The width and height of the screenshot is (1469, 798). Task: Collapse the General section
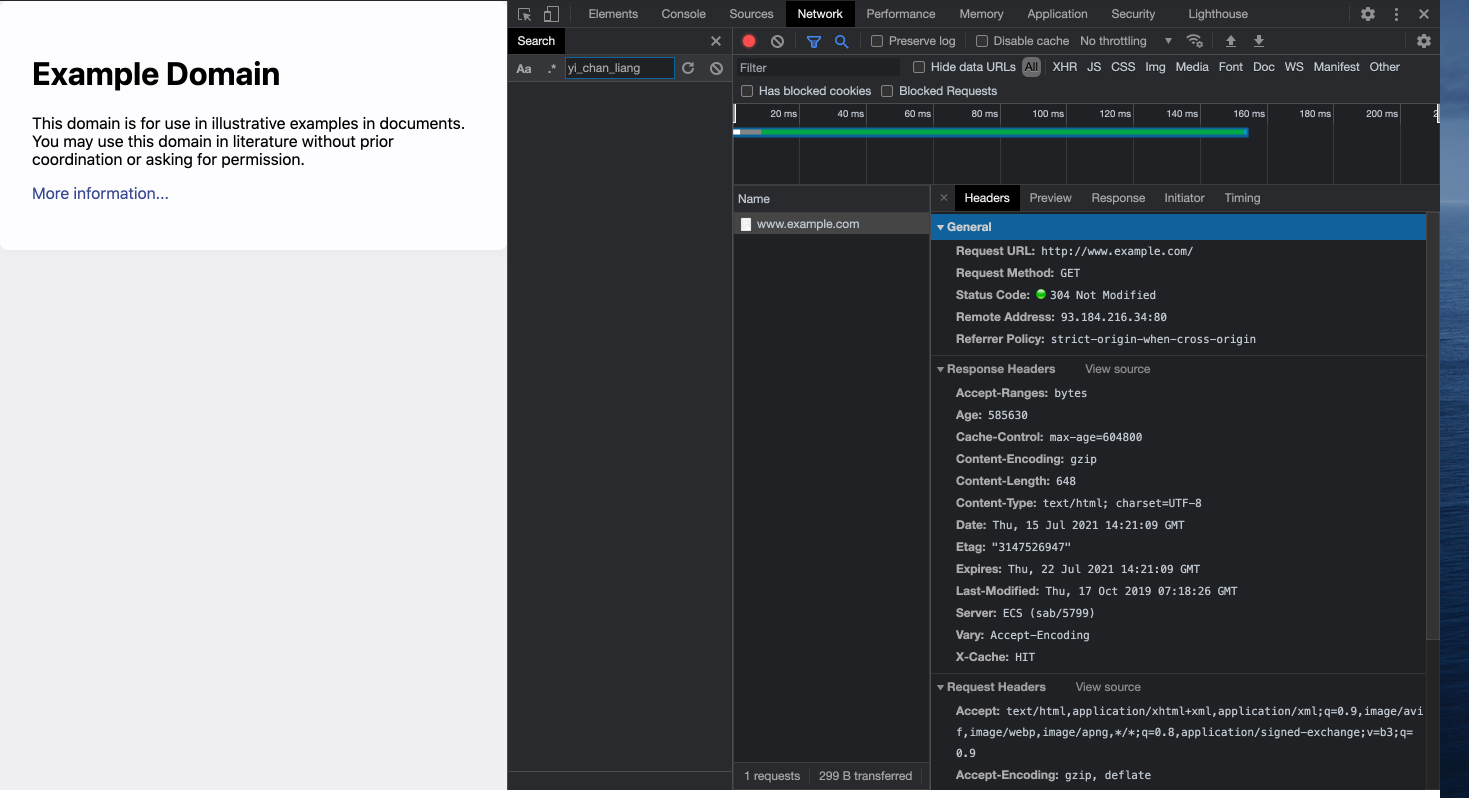coord(940,227)
